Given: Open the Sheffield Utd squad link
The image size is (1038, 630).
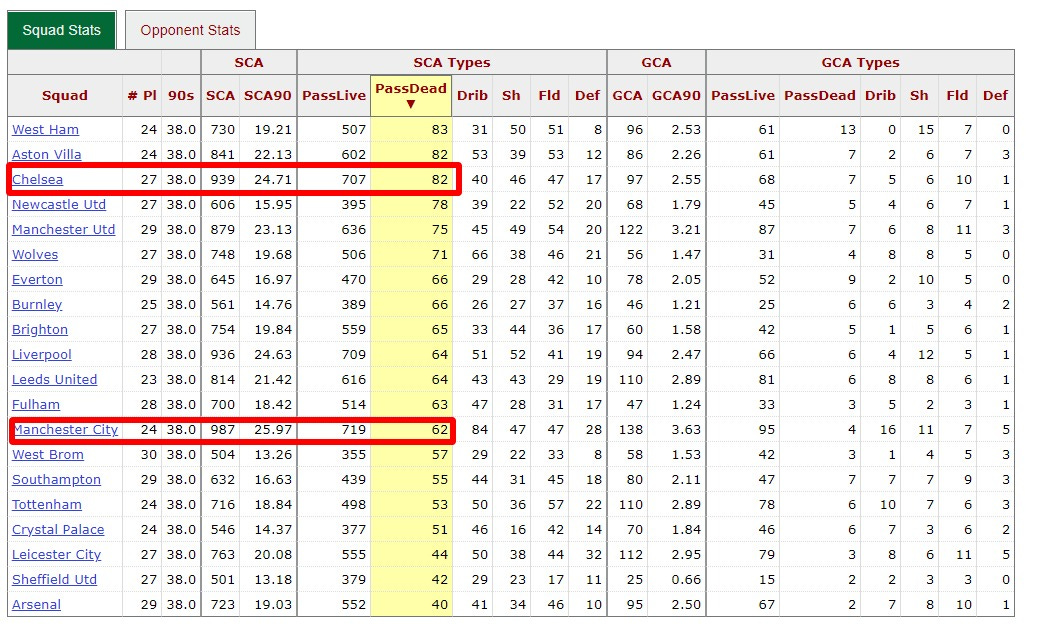Looking at the screenshot, I should pyautogui.click(x=54, y=580).
